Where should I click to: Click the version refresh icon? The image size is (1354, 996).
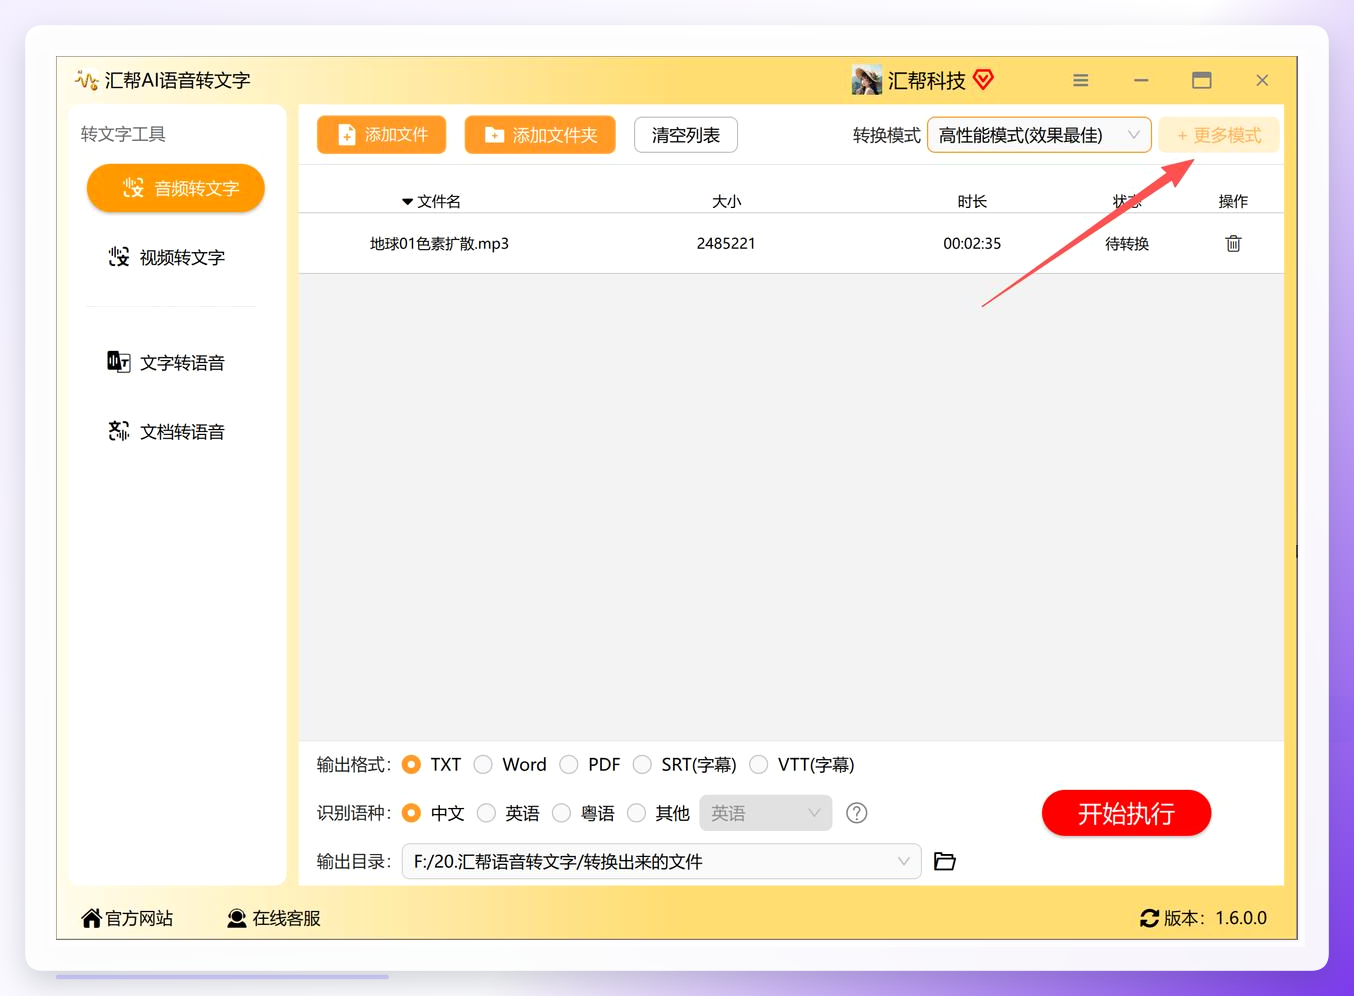pos(1150,918)
